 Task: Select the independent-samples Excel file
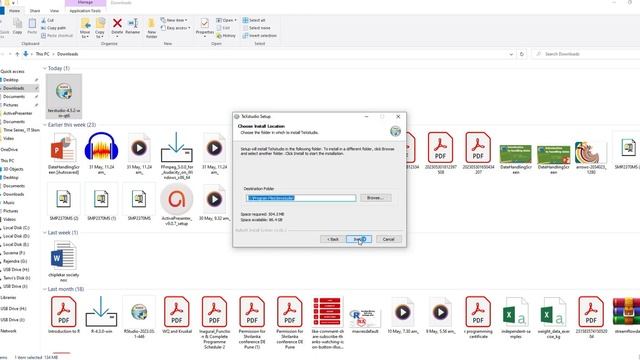click(x=516, y=318)
